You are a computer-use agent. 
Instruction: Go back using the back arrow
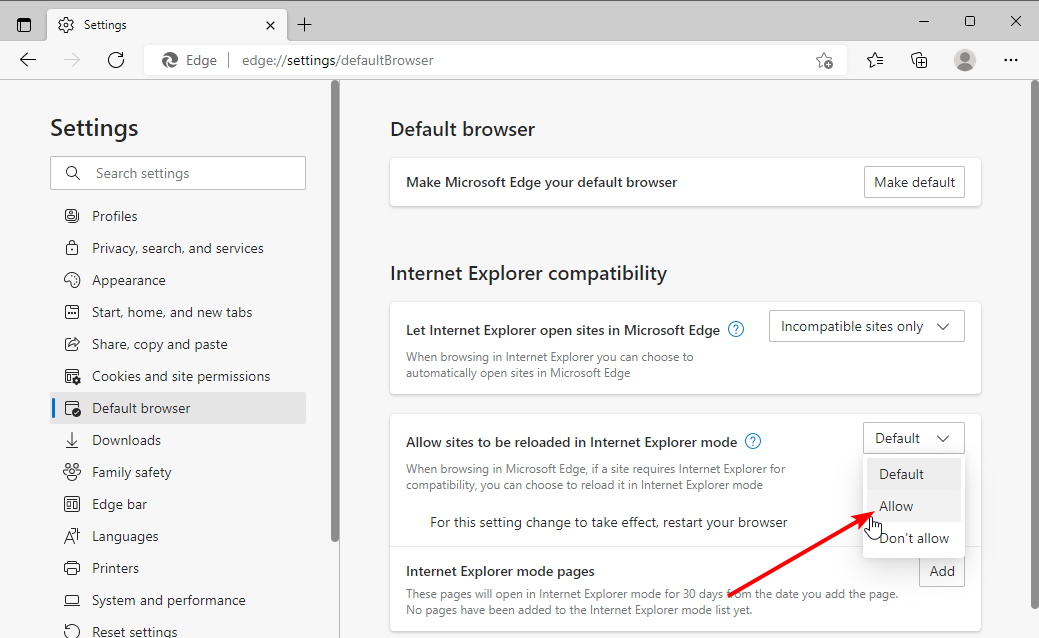tap(28, 60)
